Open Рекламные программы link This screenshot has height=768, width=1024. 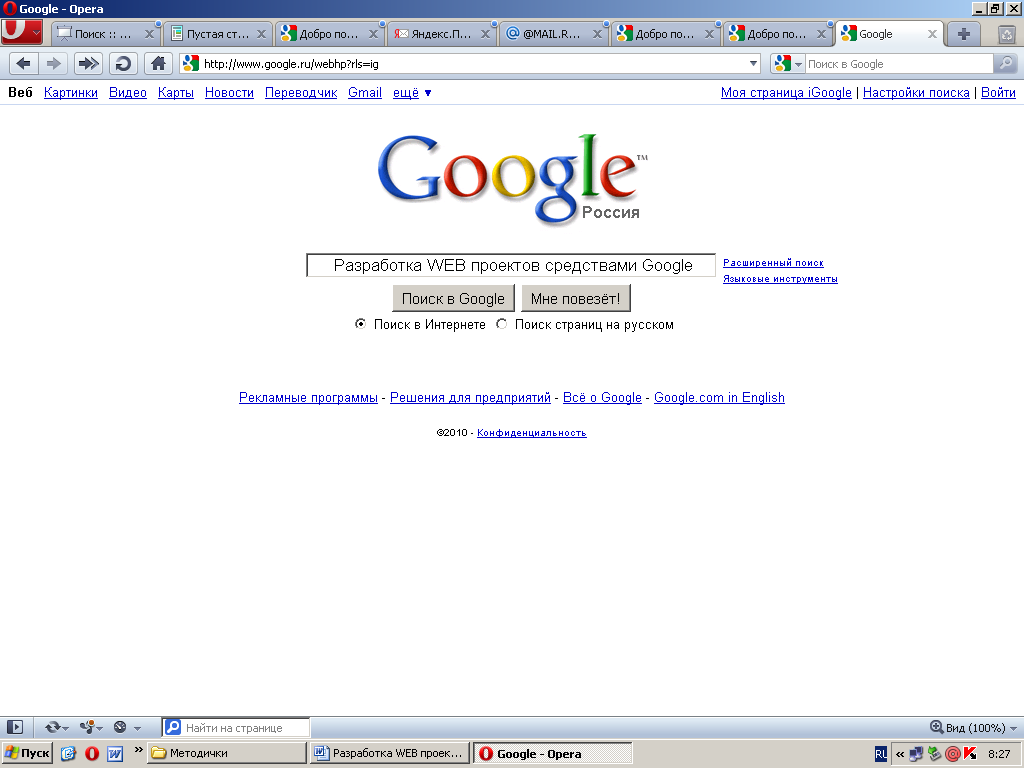point(308,398)
